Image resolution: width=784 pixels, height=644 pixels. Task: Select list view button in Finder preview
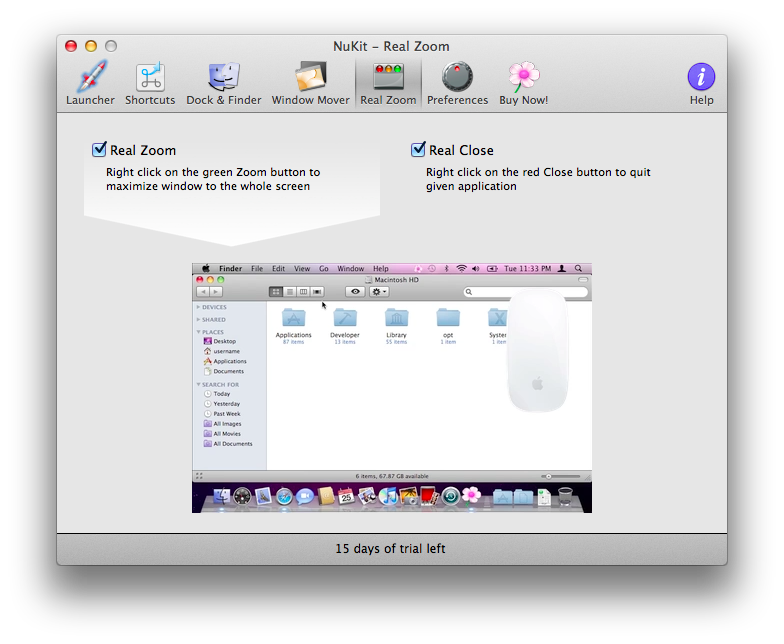tap(290, 292)
